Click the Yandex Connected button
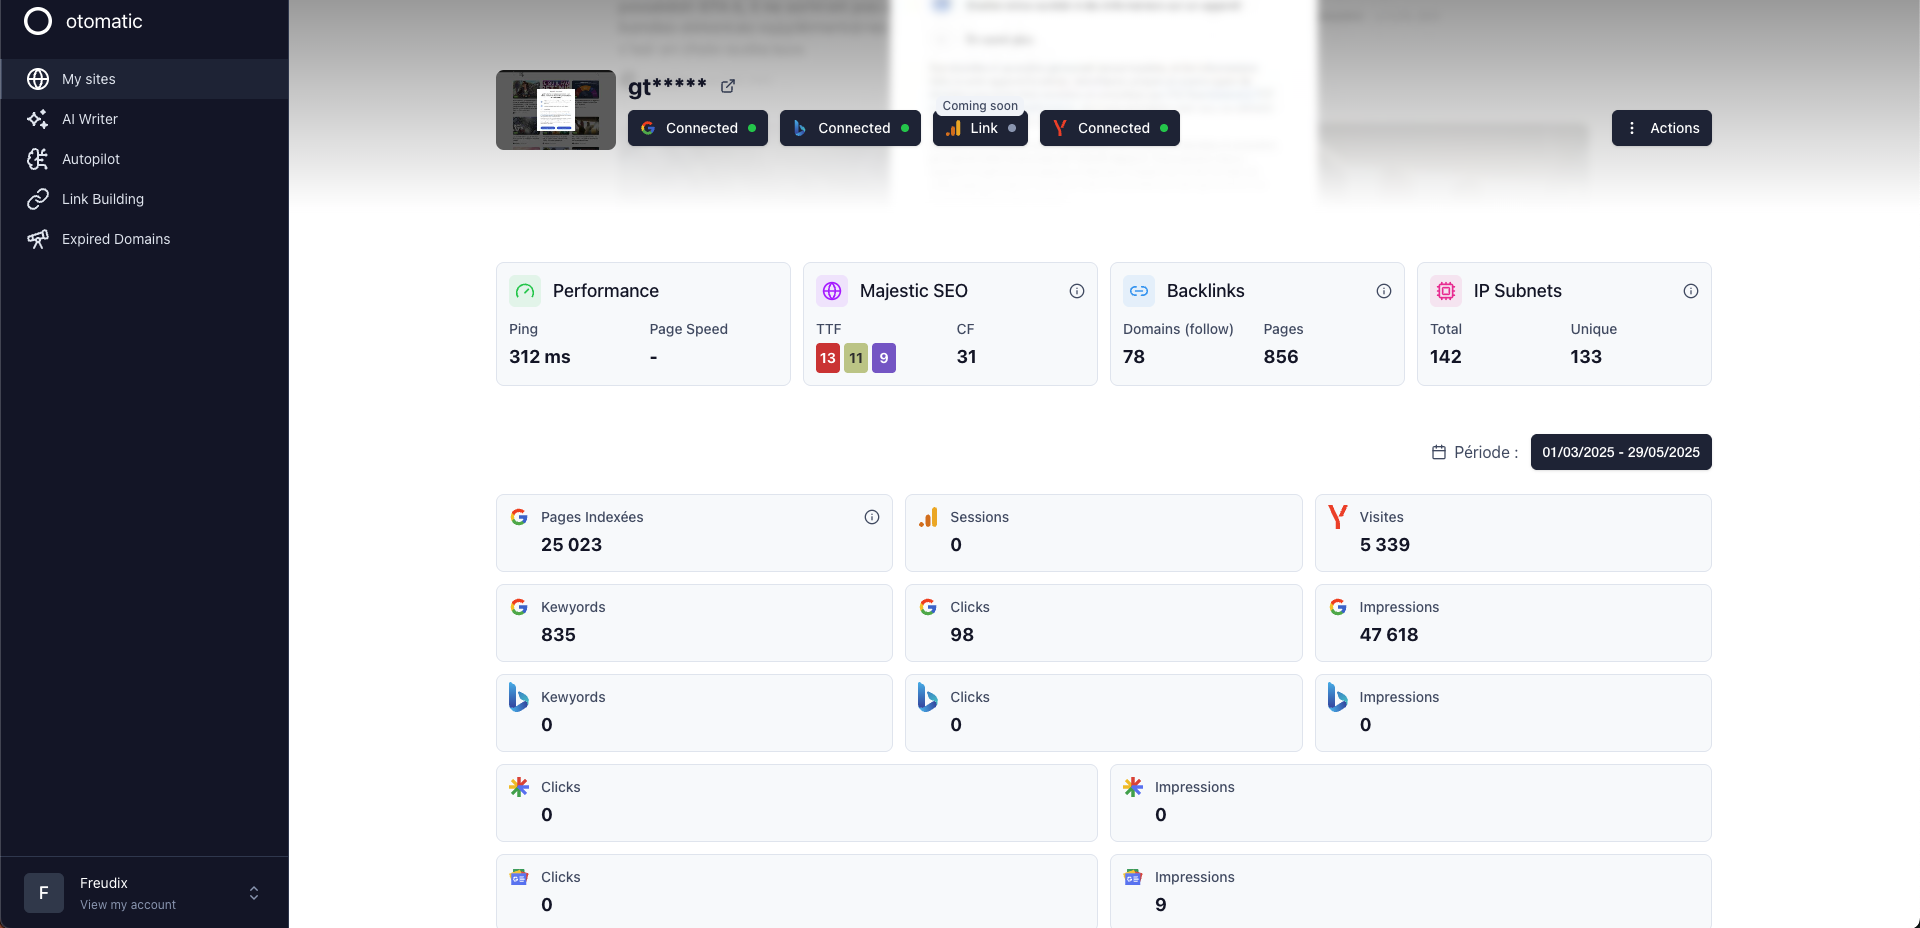 tap(1109, 128)
